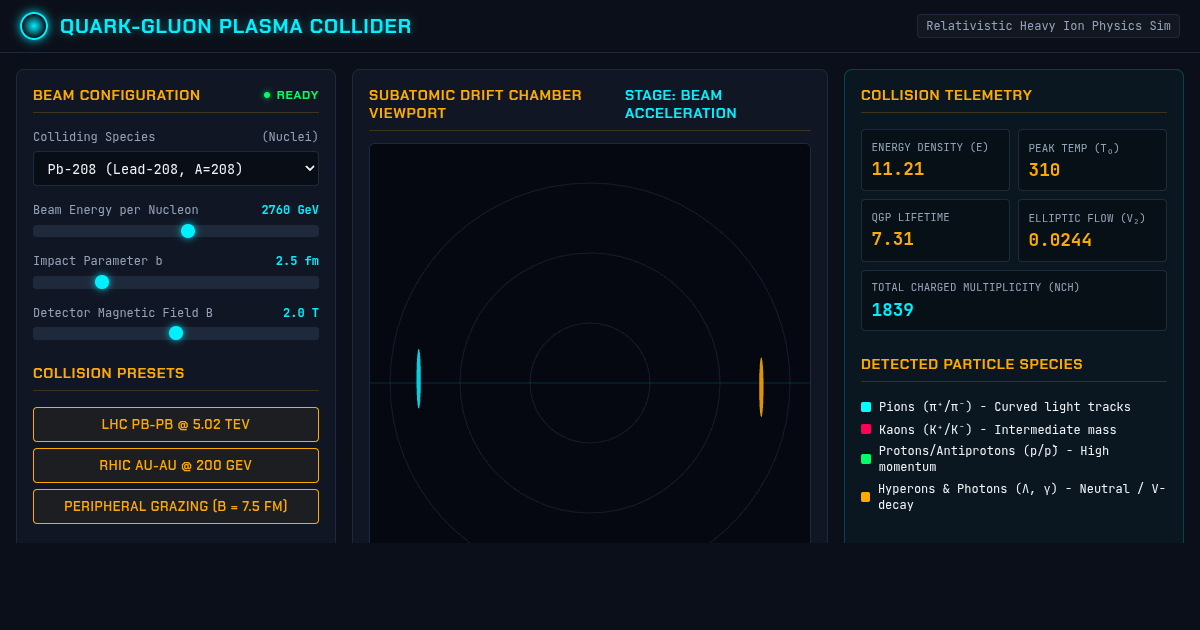This screenshot has width=1200, height=630.
Task: Click the (Nuclei) unit label
Action: coord(290,137)
